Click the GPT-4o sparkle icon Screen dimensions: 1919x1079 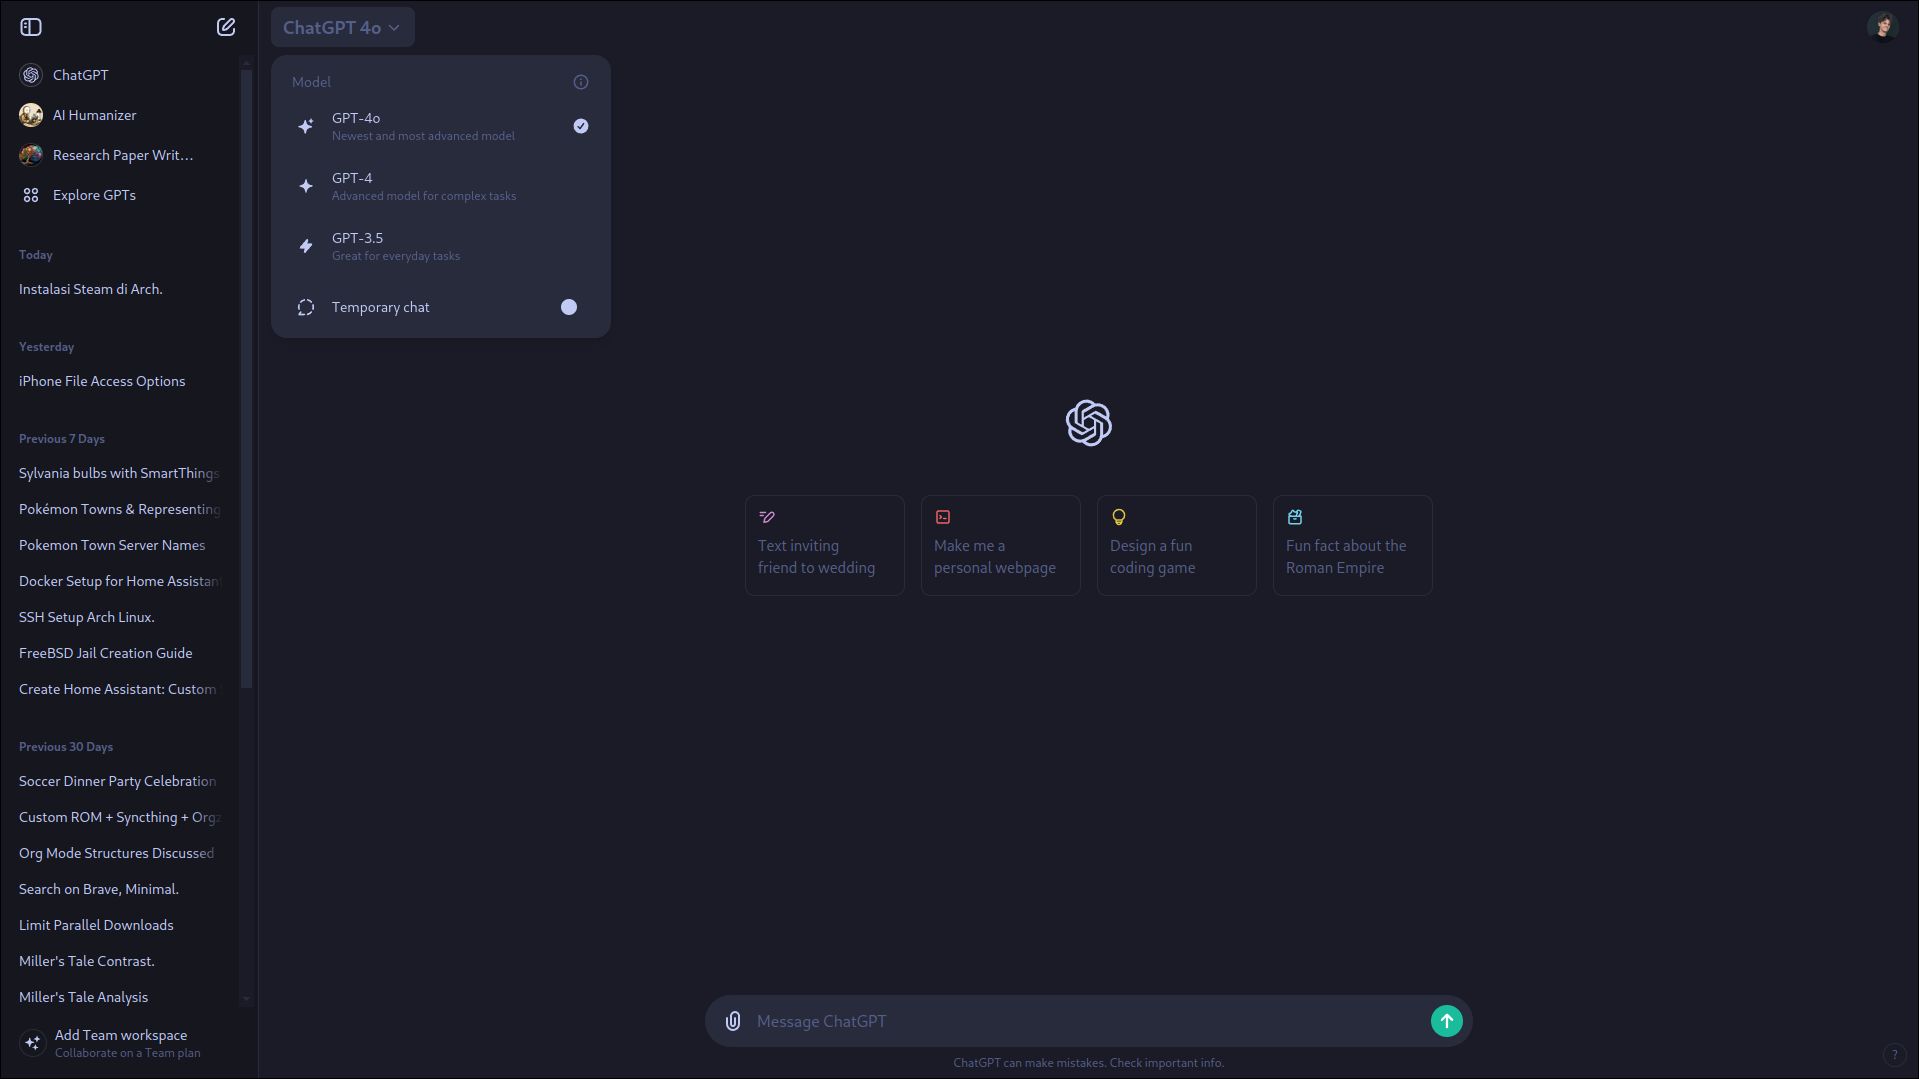coord(306,126)
